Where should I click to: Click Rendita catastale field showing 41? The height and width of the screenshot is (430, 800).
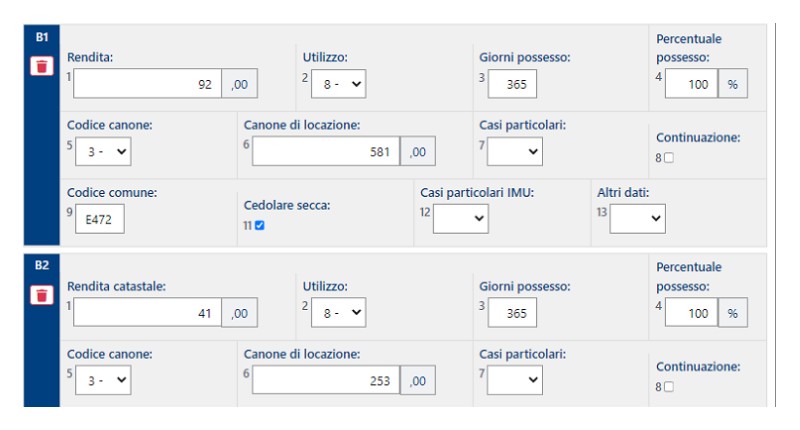[x=147, y=313]
